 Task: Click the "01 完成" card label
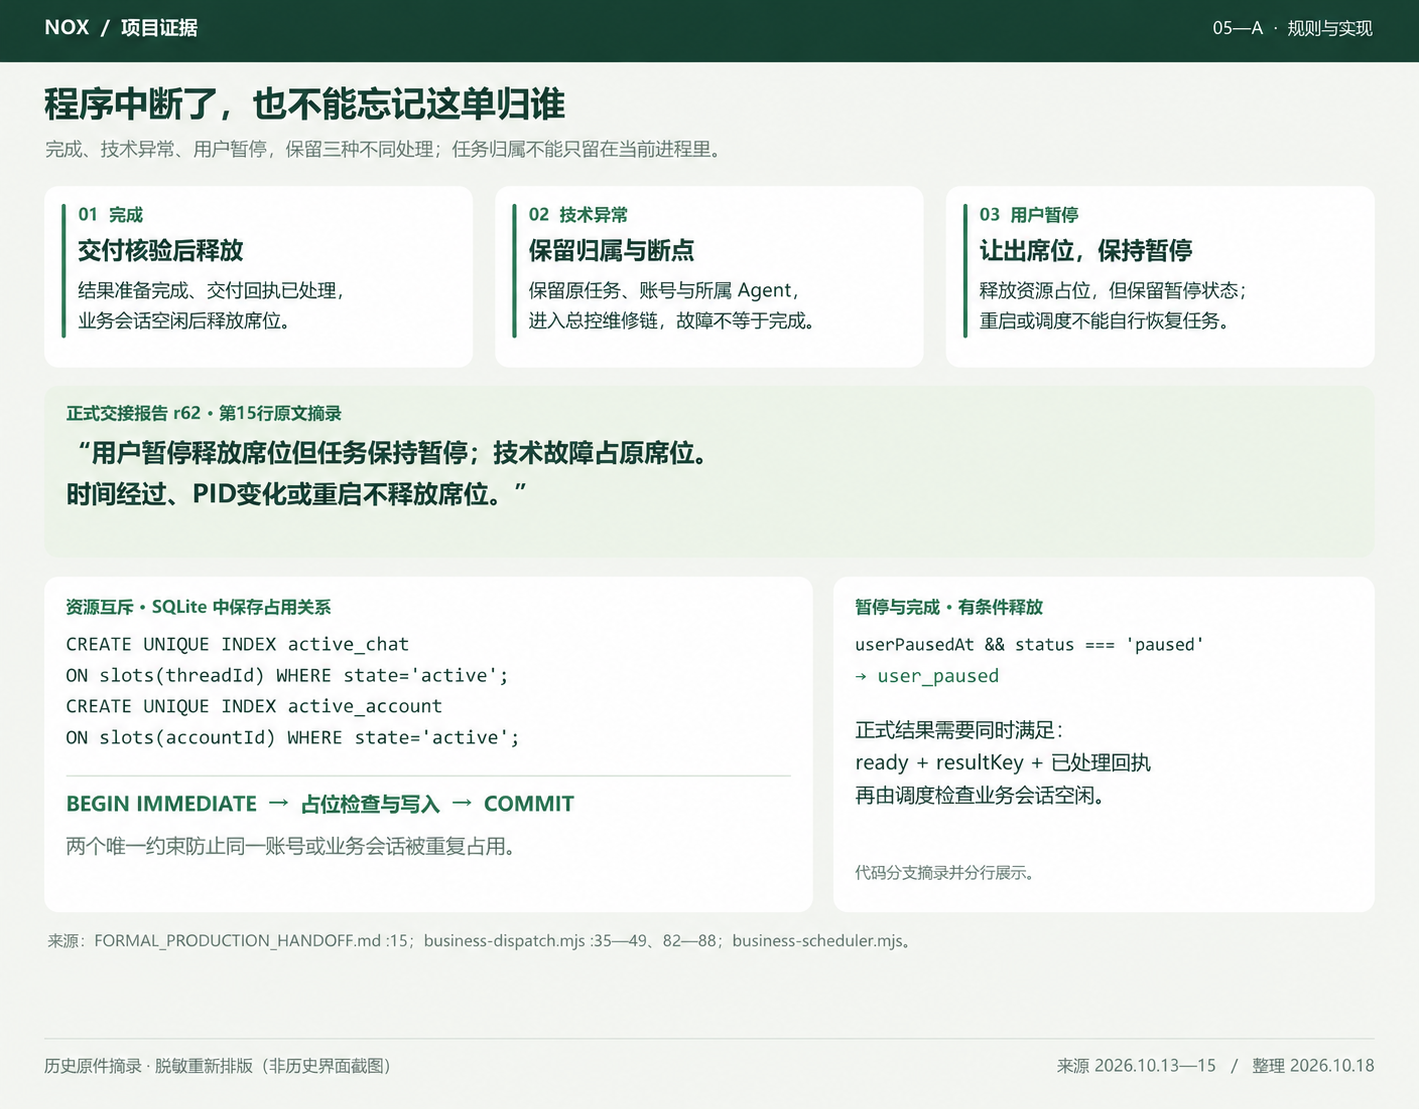click(111, 214)
